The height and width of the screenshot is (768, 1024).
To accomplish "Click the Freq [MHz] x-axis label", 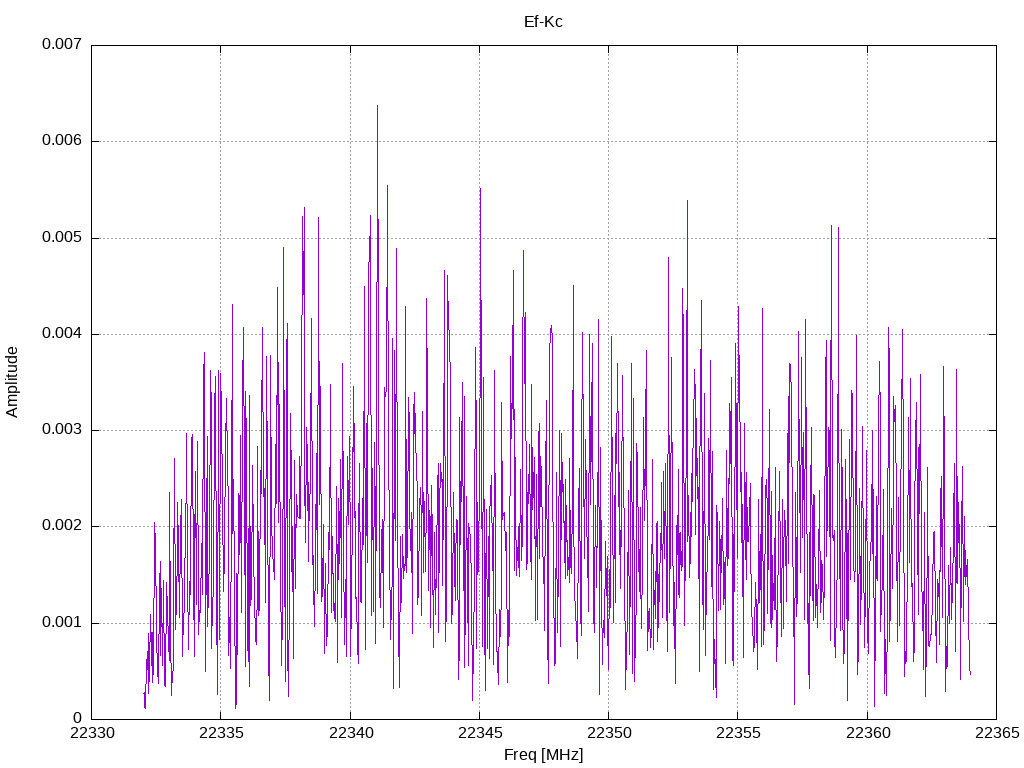I will point(543,755).
